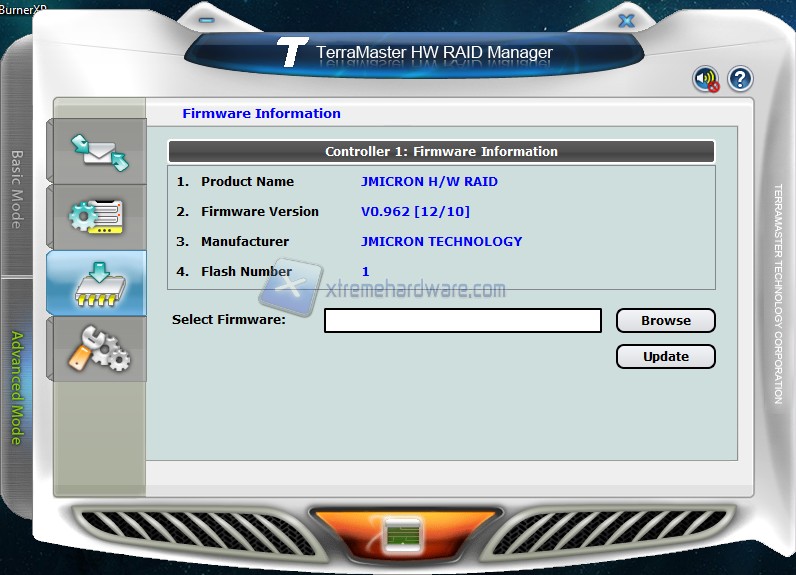Click the firmware information chip icon
Viewport: 796px width, 575px height.
click(97, 283)
